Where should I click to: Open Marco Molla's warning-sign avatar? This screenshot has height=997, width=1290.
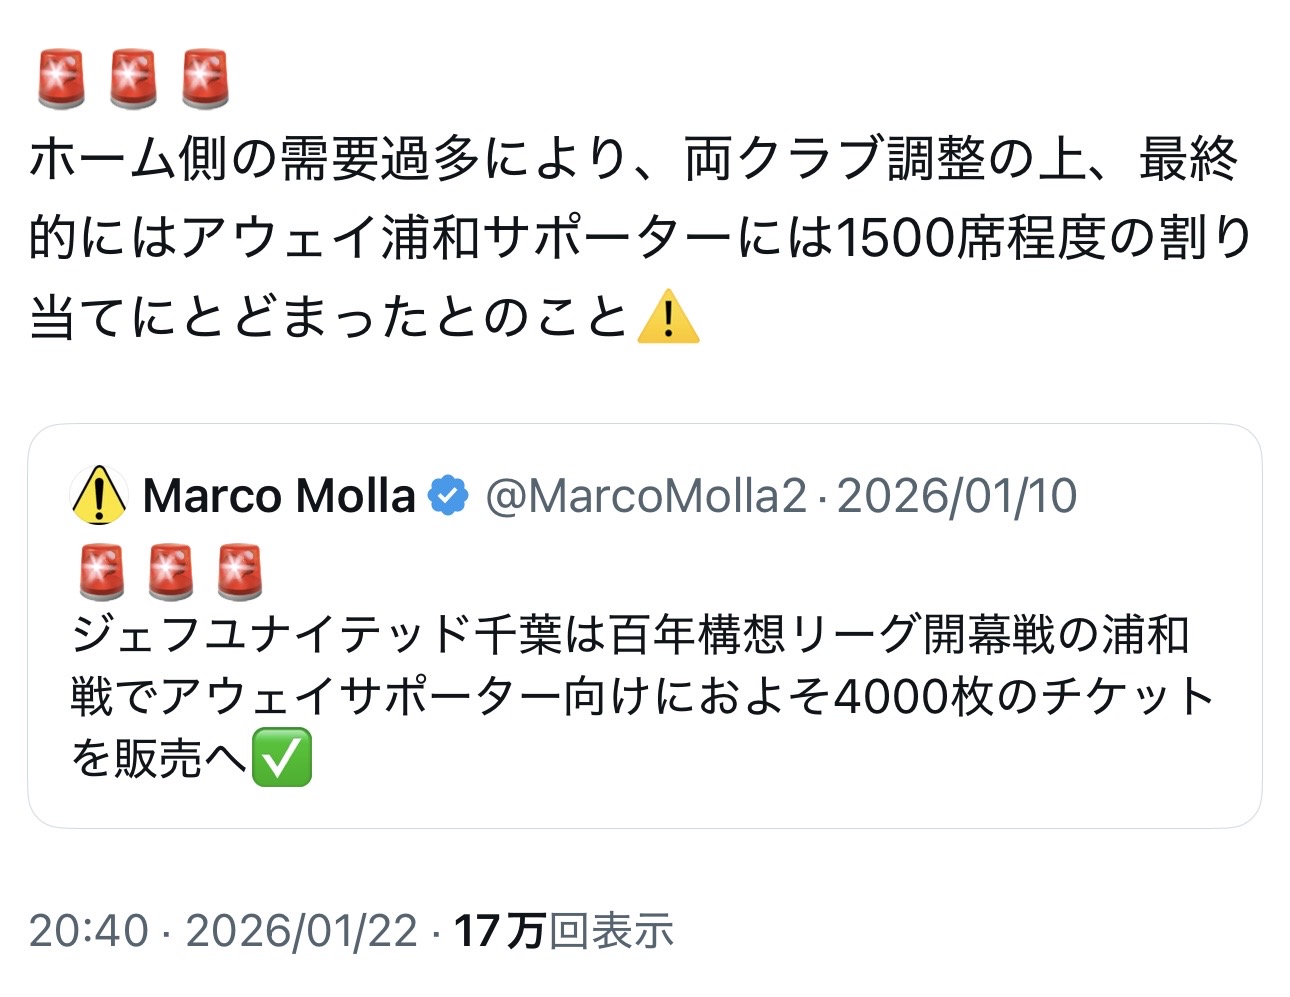(98, 495)
